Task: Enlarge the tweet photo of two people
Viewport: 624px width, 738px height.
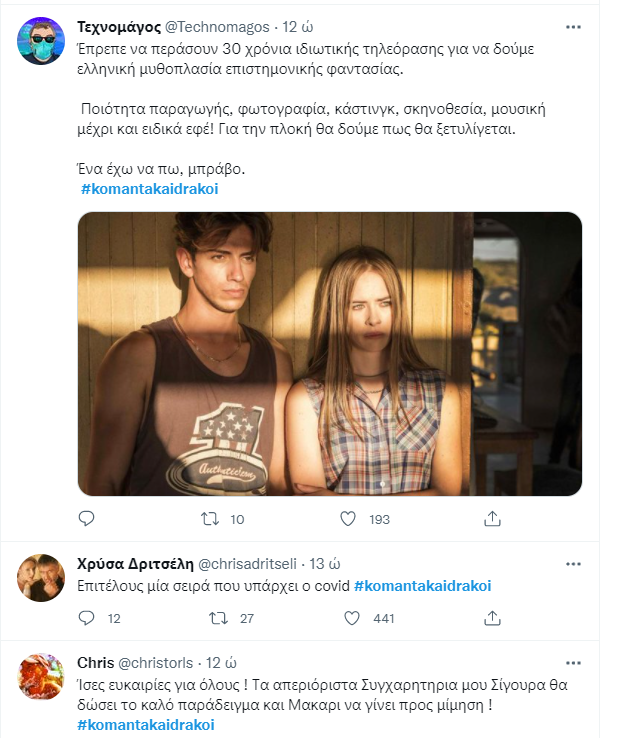Action: [329, 353]
